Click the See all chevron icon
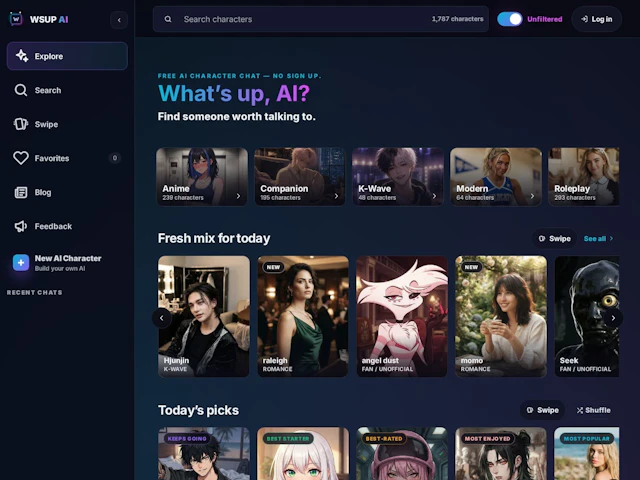The image size is (640, 480). 611,238
